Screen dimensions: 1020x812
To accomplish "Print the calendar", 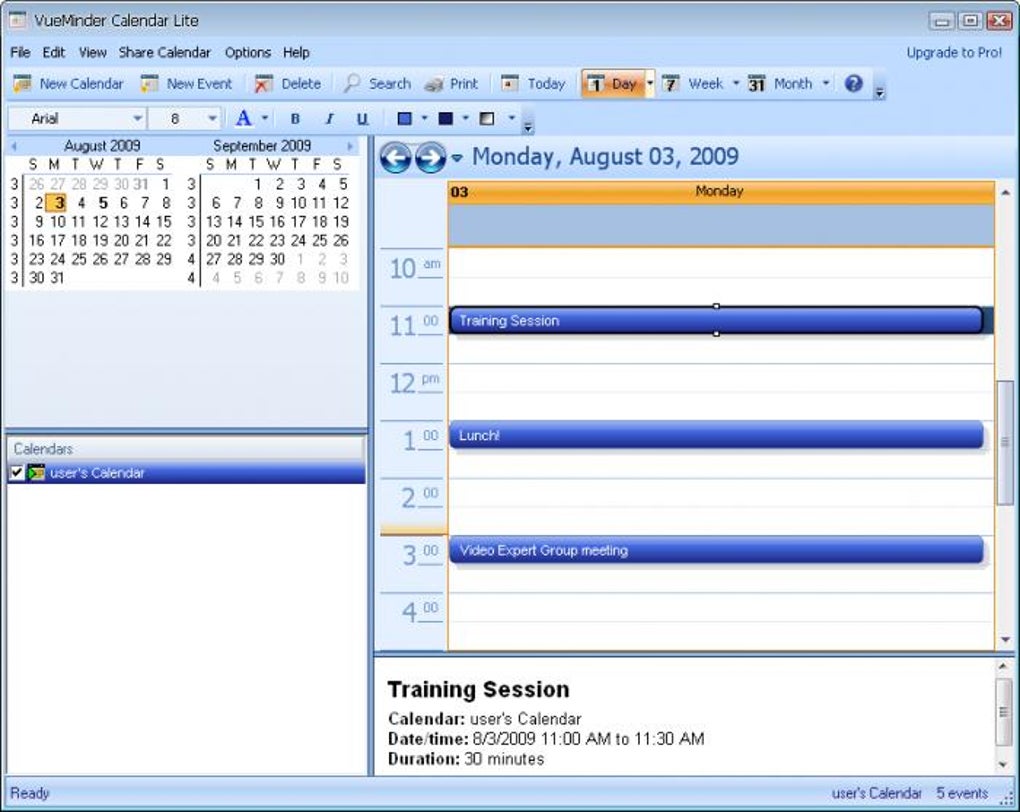I will click(451, 84).
